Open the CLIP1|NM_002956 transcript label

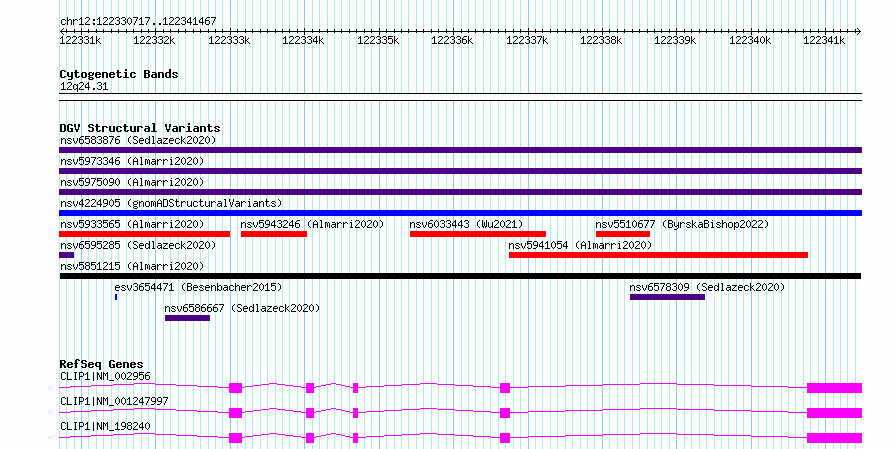[105, 376]
